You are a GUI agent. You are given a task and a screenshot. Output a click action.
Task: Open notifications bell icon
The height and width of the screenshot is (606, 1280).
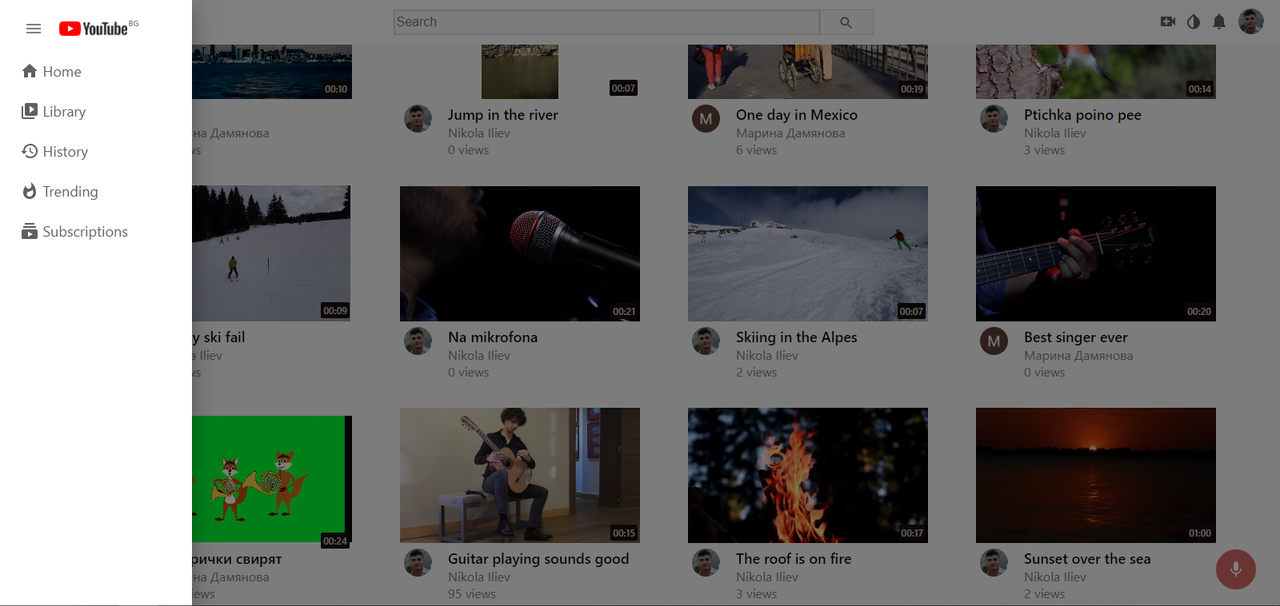1219,21
